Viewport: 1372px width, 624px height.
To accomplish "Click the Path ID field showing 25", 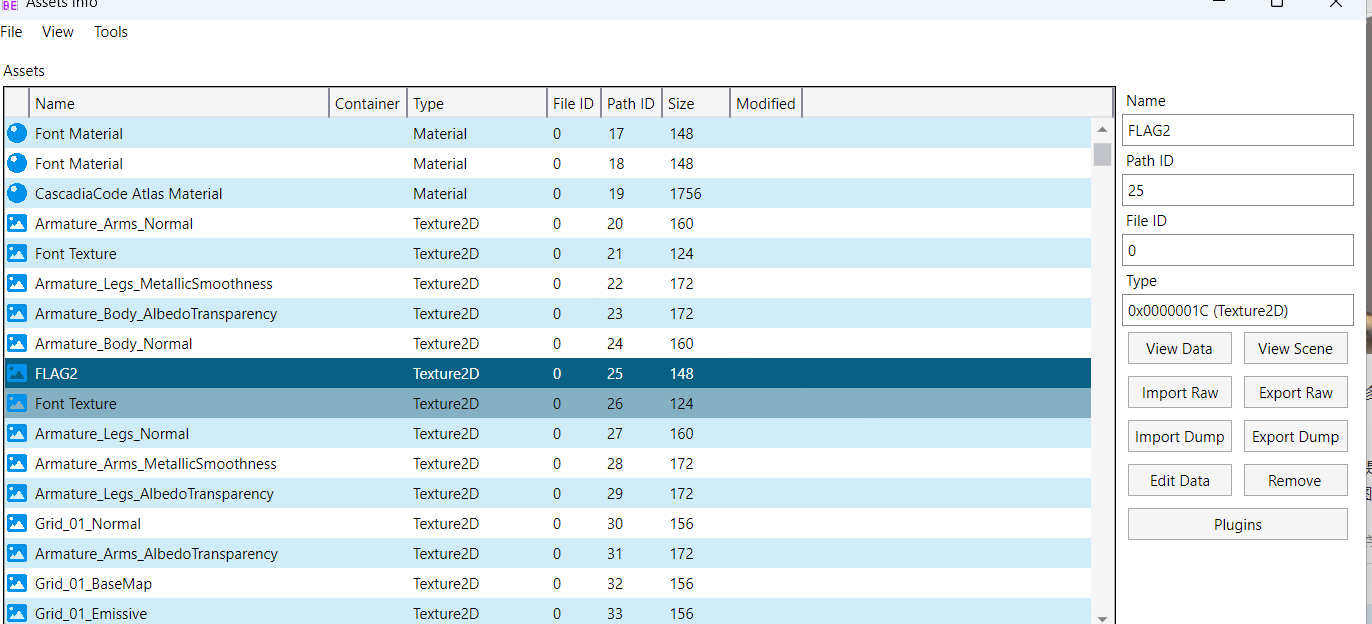I will [x=1238, y=190].
